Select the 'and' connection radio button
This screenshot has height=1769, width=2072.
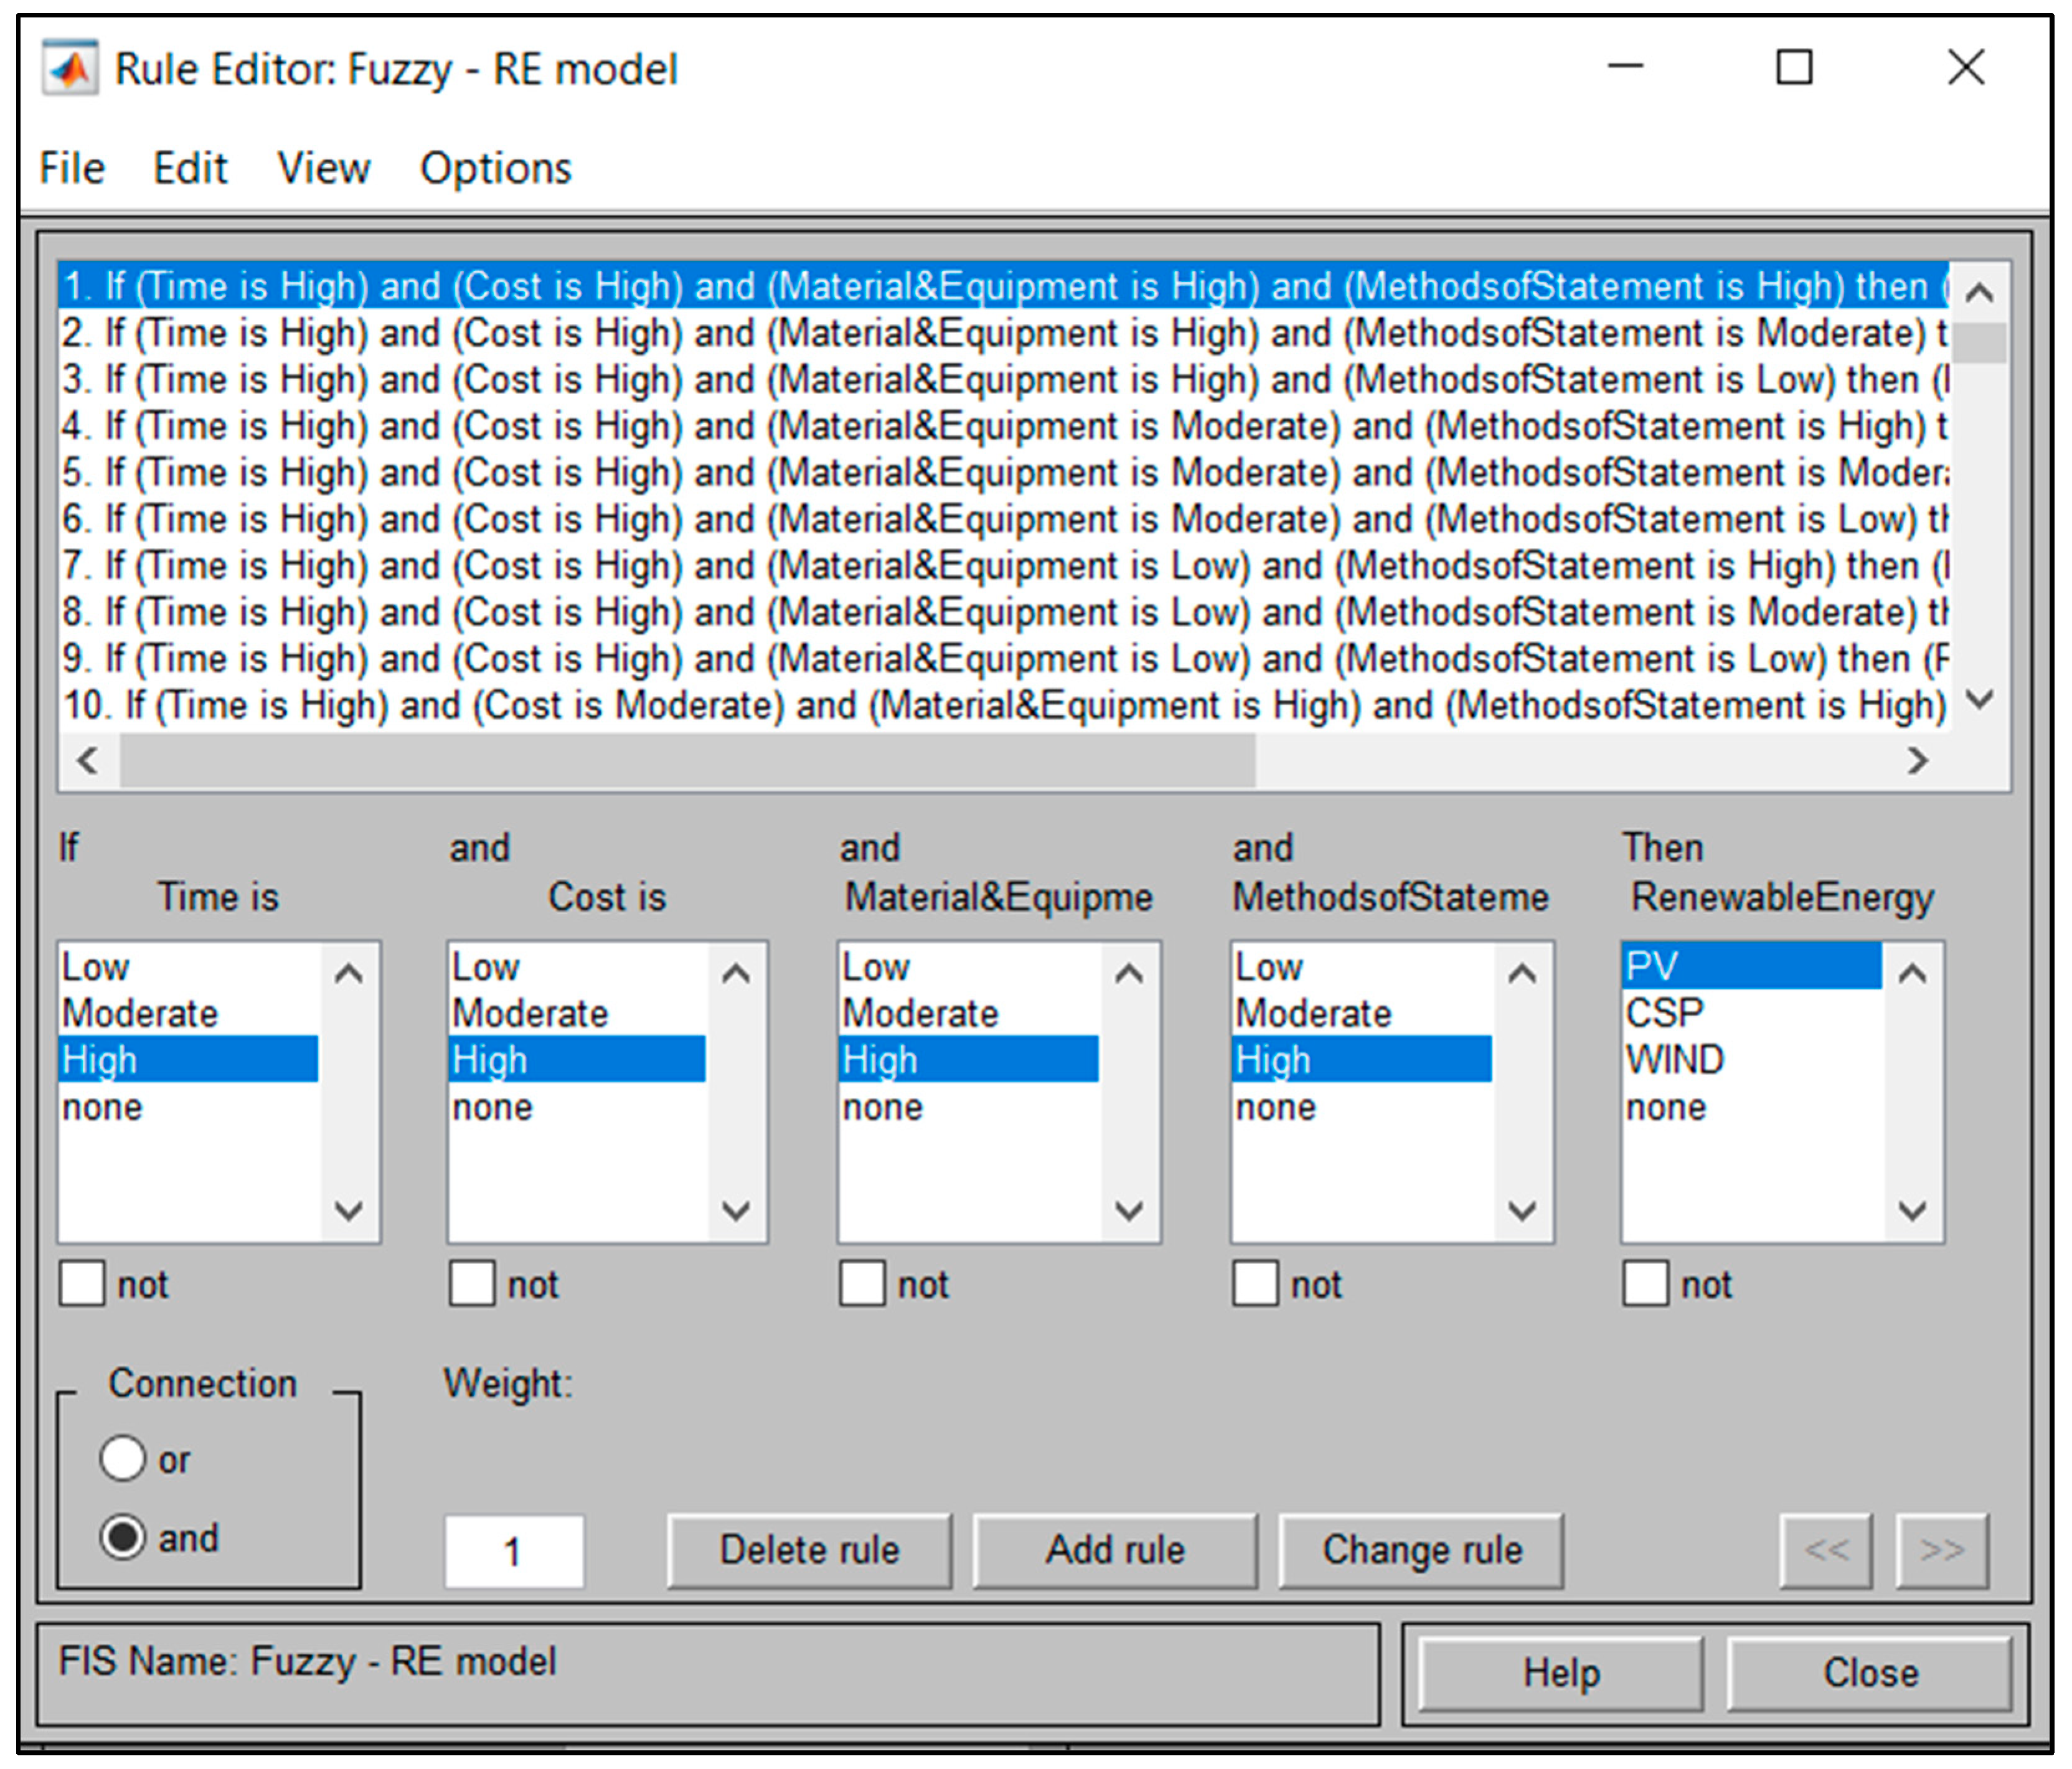point(123,1537)
